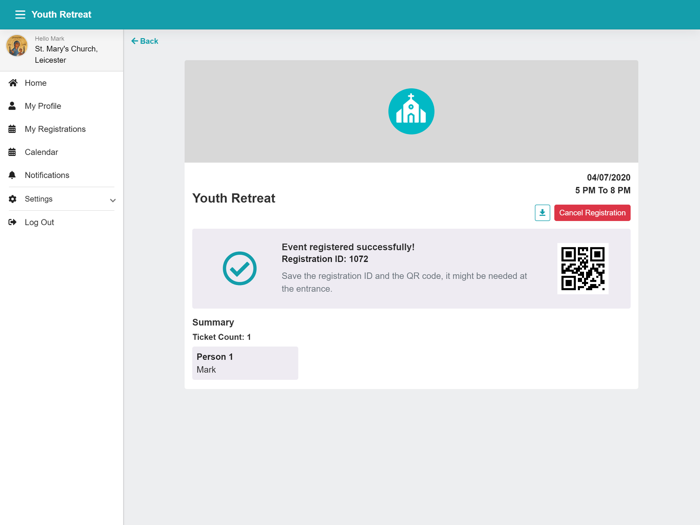The width and height of the screenshot is (700, 525).
Task: Go to Home in sidebar
Action: (x=36, y=83)
